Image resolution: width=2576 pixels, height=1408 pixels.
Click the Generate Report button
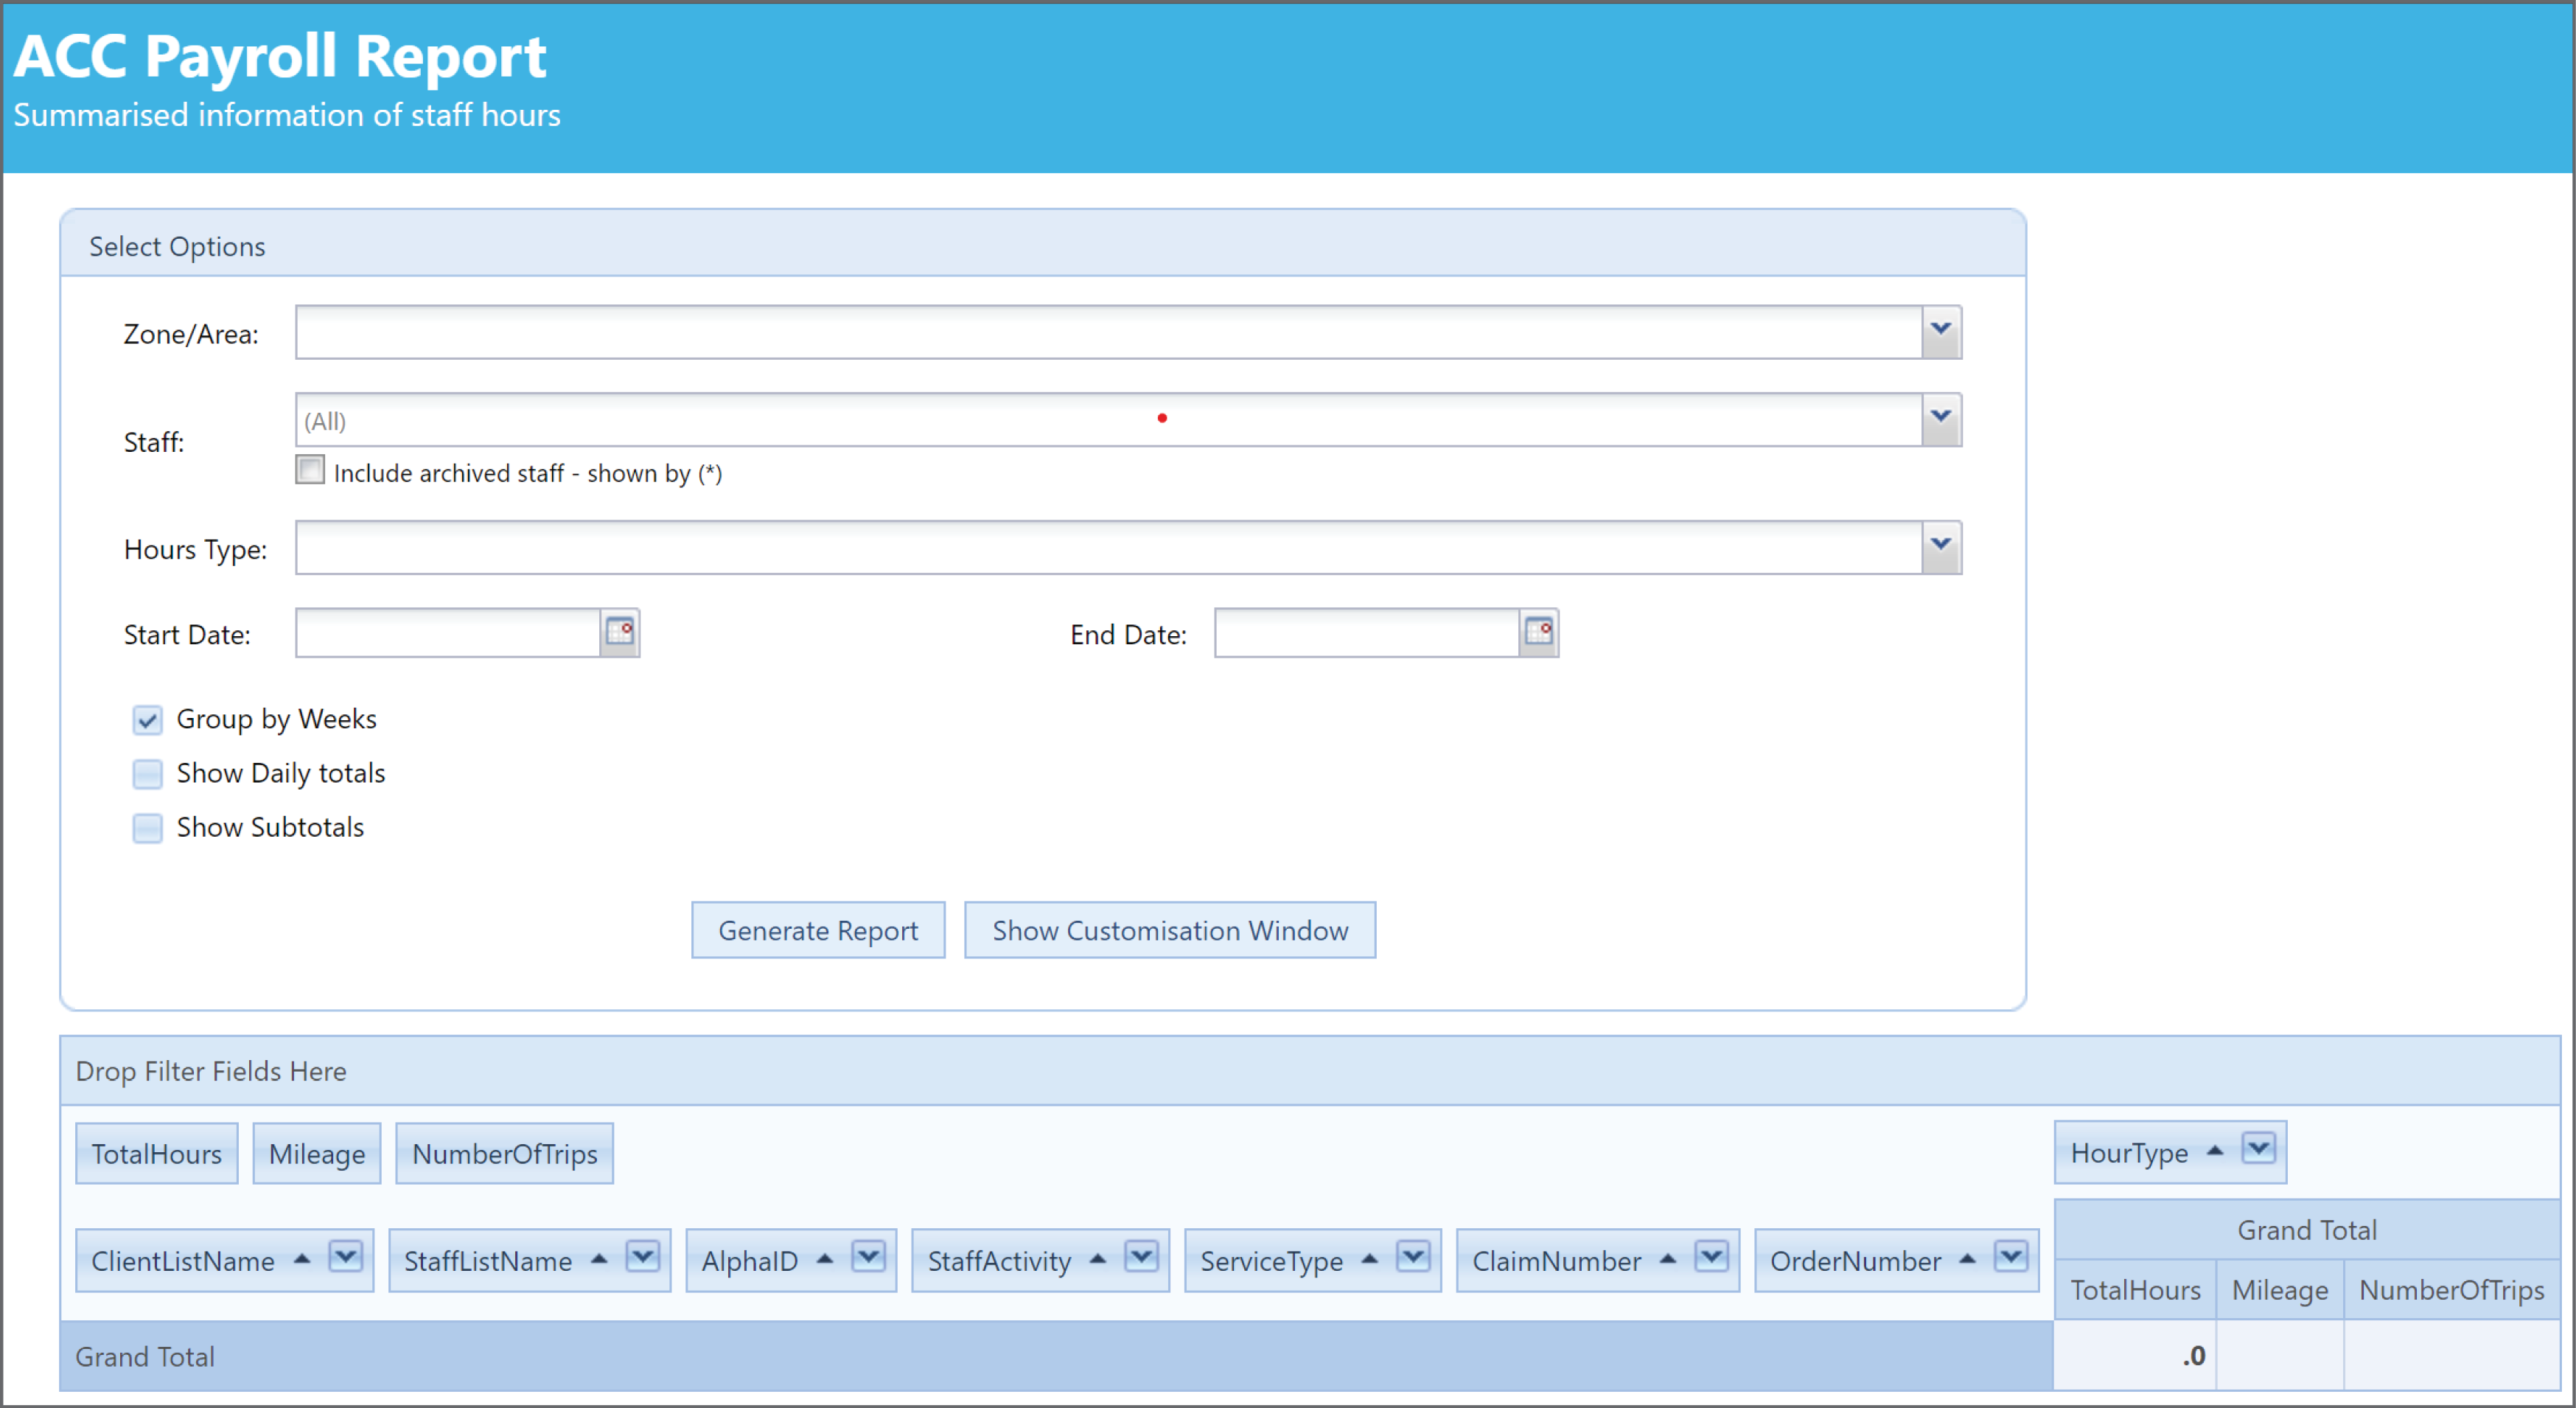(817, 930)
